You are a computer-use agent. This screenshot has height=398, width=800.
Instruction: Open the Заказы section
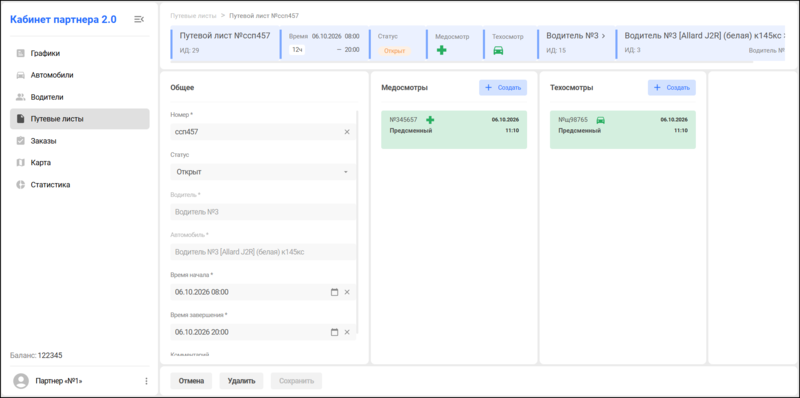point(80,141)
